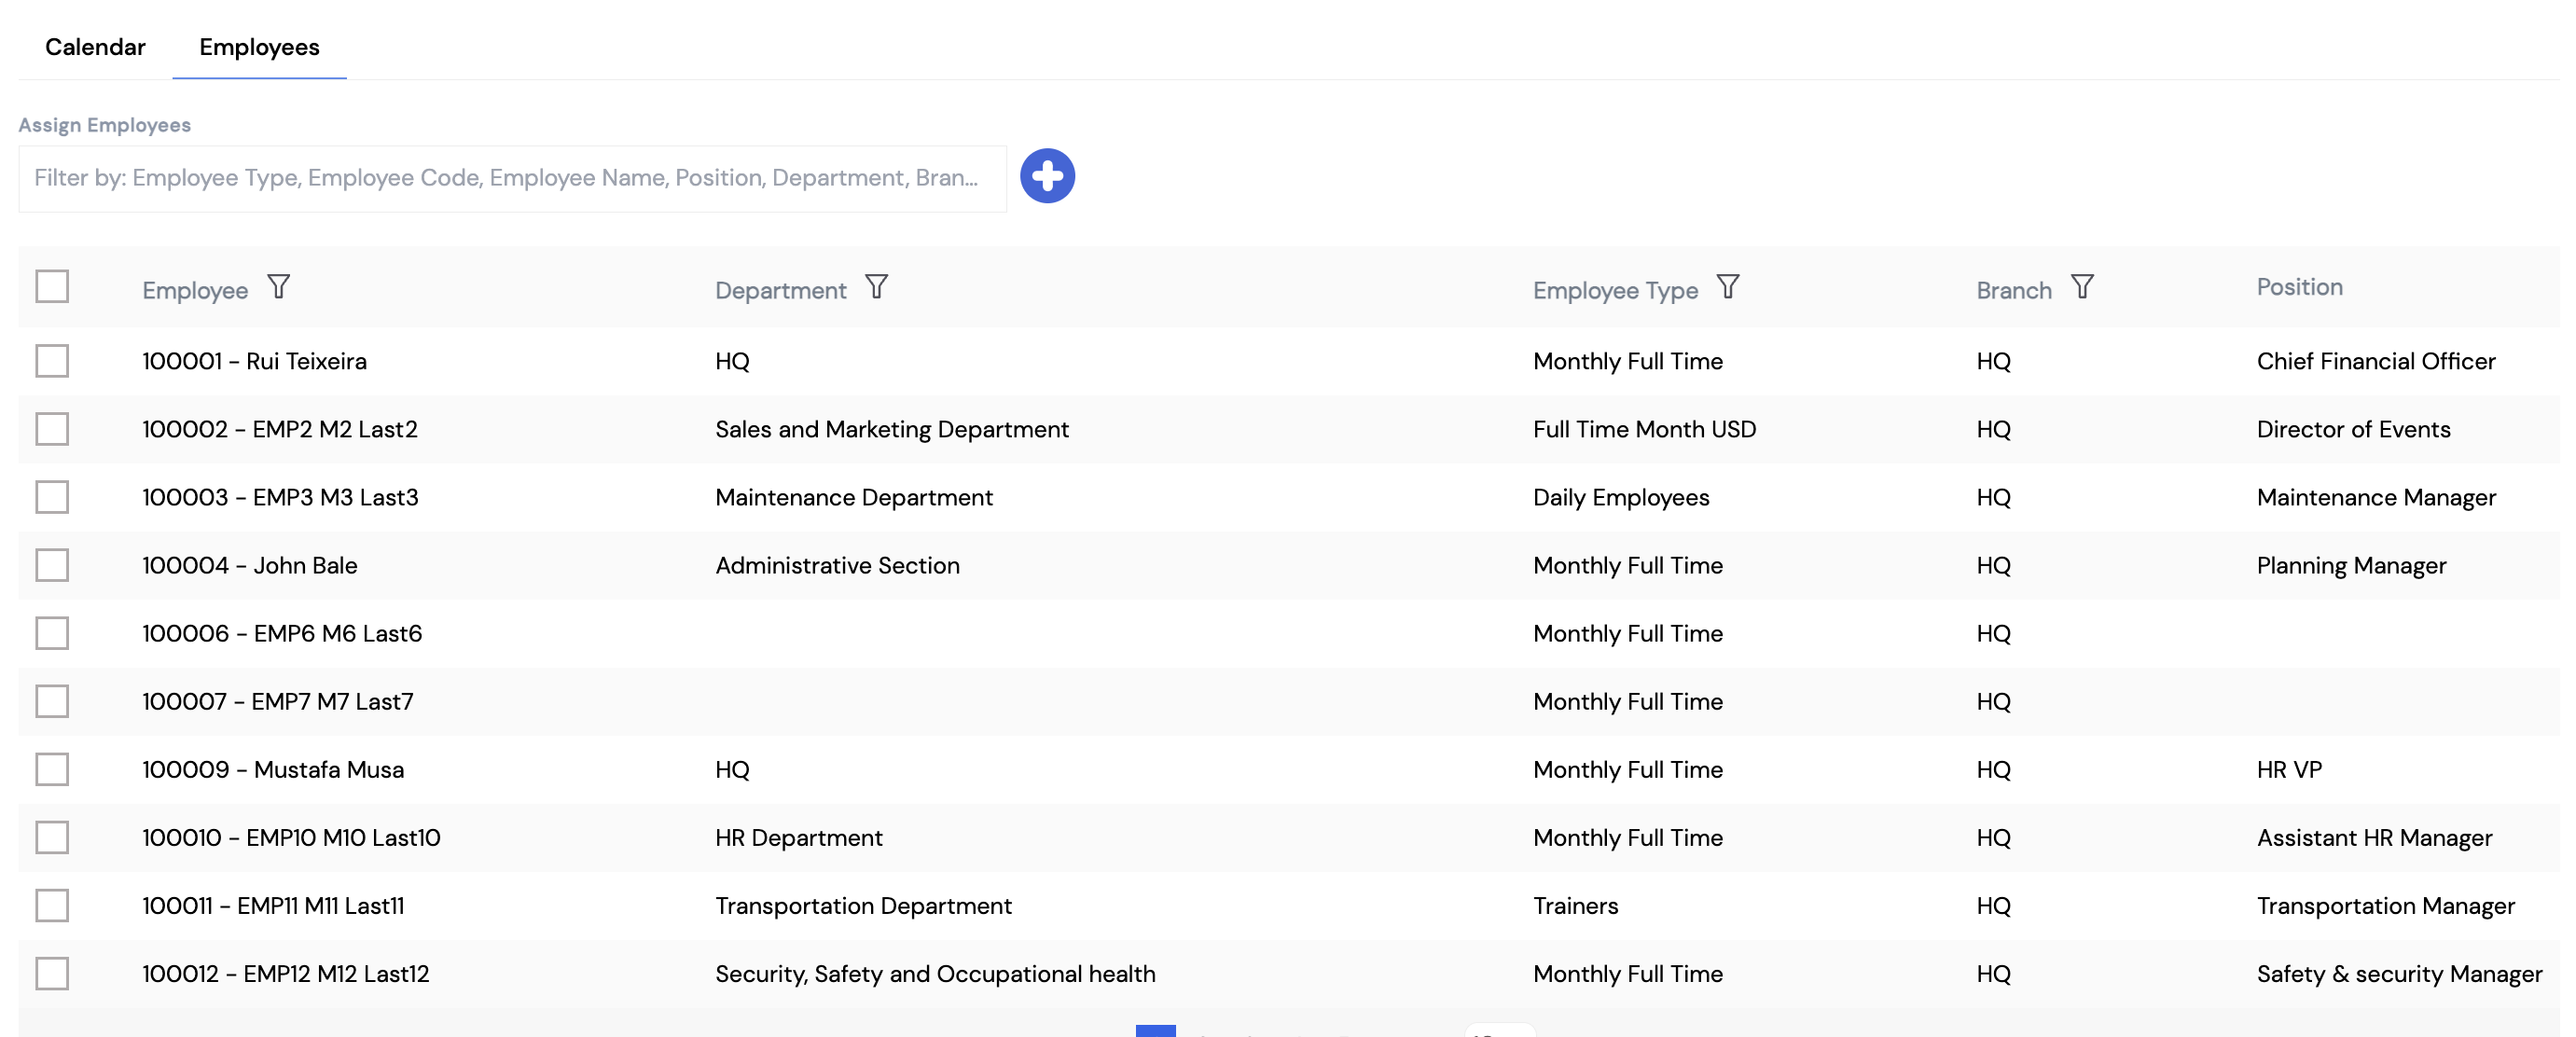Viewport: 2576px width, 1037px height.
Task: Click 'Transportation Manager' position cell
Action: [x=2385, y=905]
